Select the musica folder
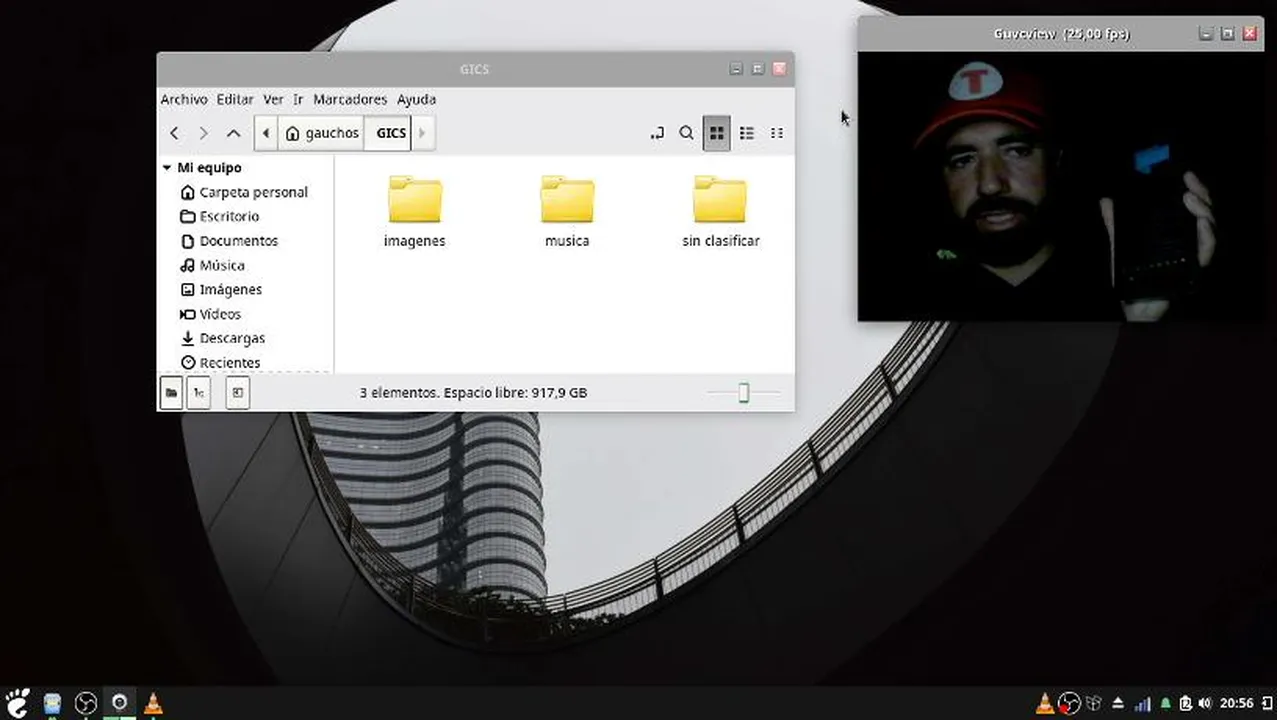Image resolution: width=1277 pixels, height=720 pixels. 567,211
